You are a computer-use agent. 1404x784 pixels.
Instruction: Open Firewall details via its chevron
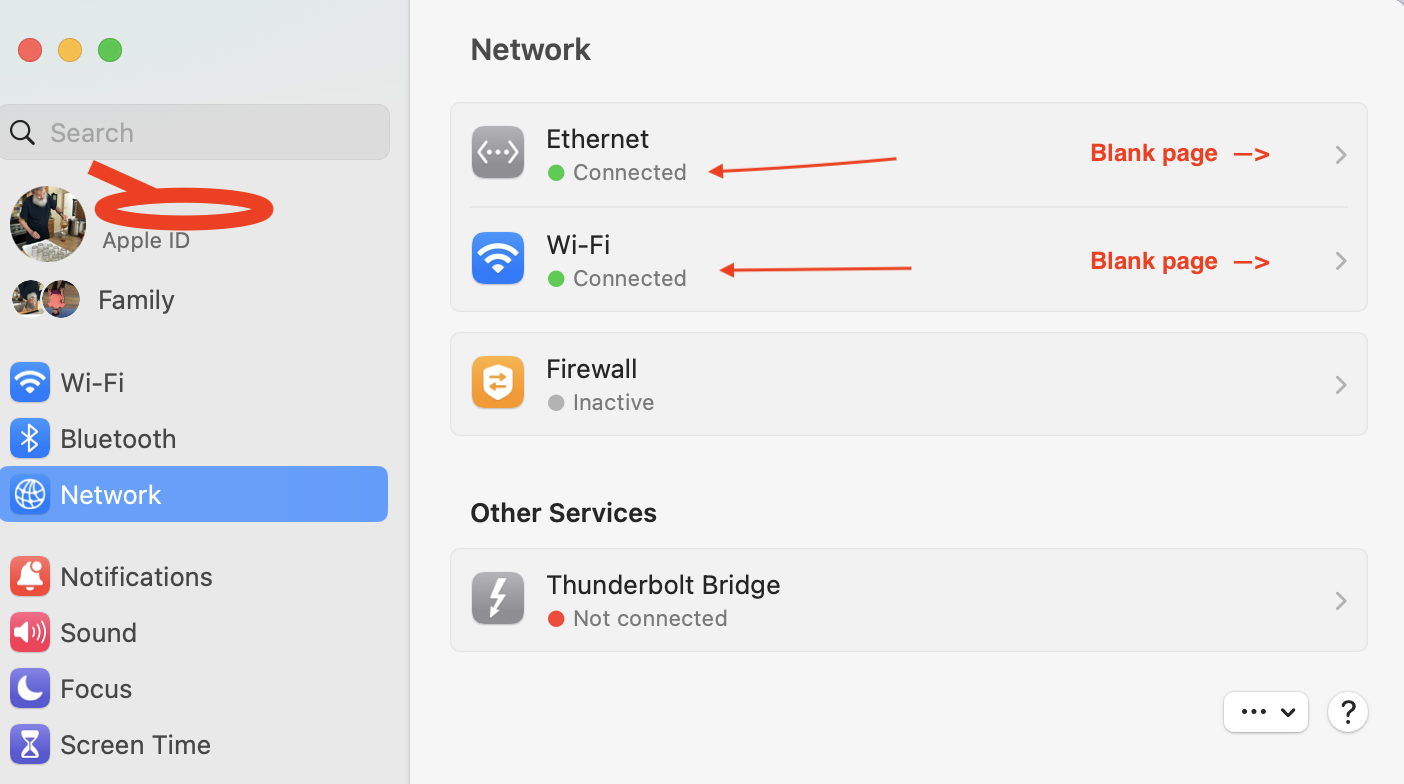click(x=1341, y=385)
